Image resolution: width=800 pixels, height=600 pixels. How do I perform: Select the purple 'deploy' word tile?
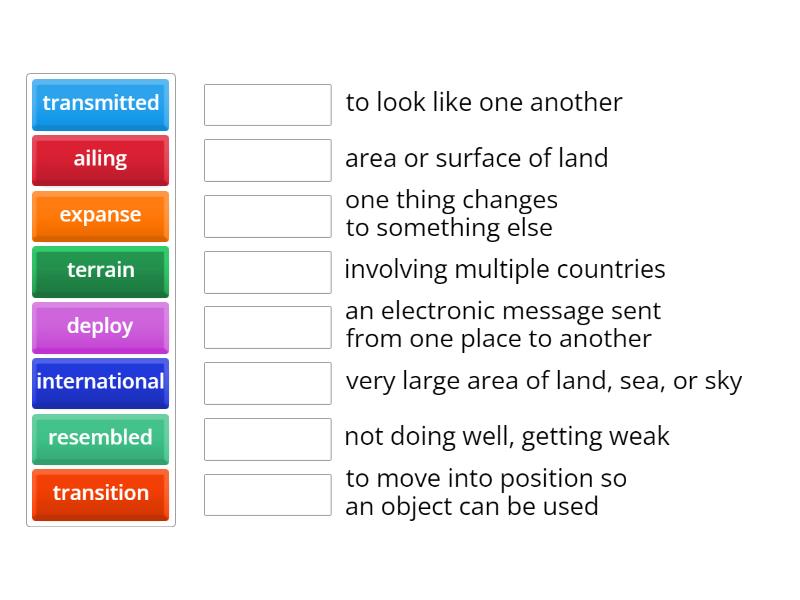pos(100,327)
